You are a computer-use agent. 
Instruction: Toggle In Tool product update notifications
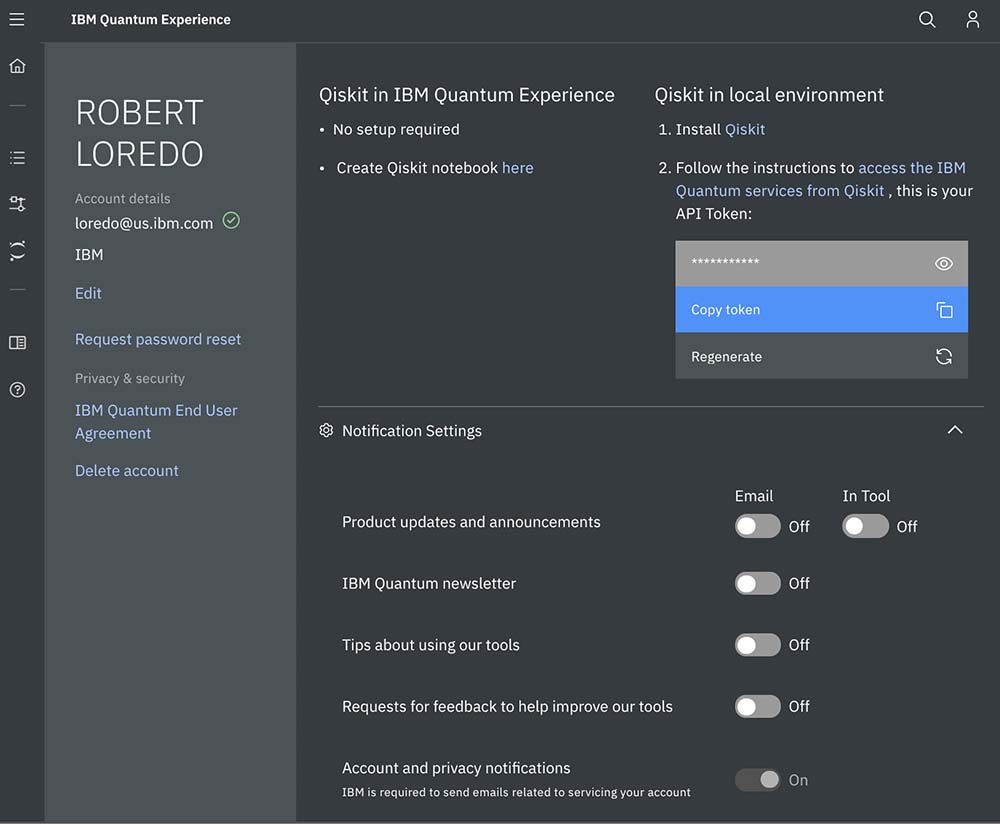[x=865, y=526]
